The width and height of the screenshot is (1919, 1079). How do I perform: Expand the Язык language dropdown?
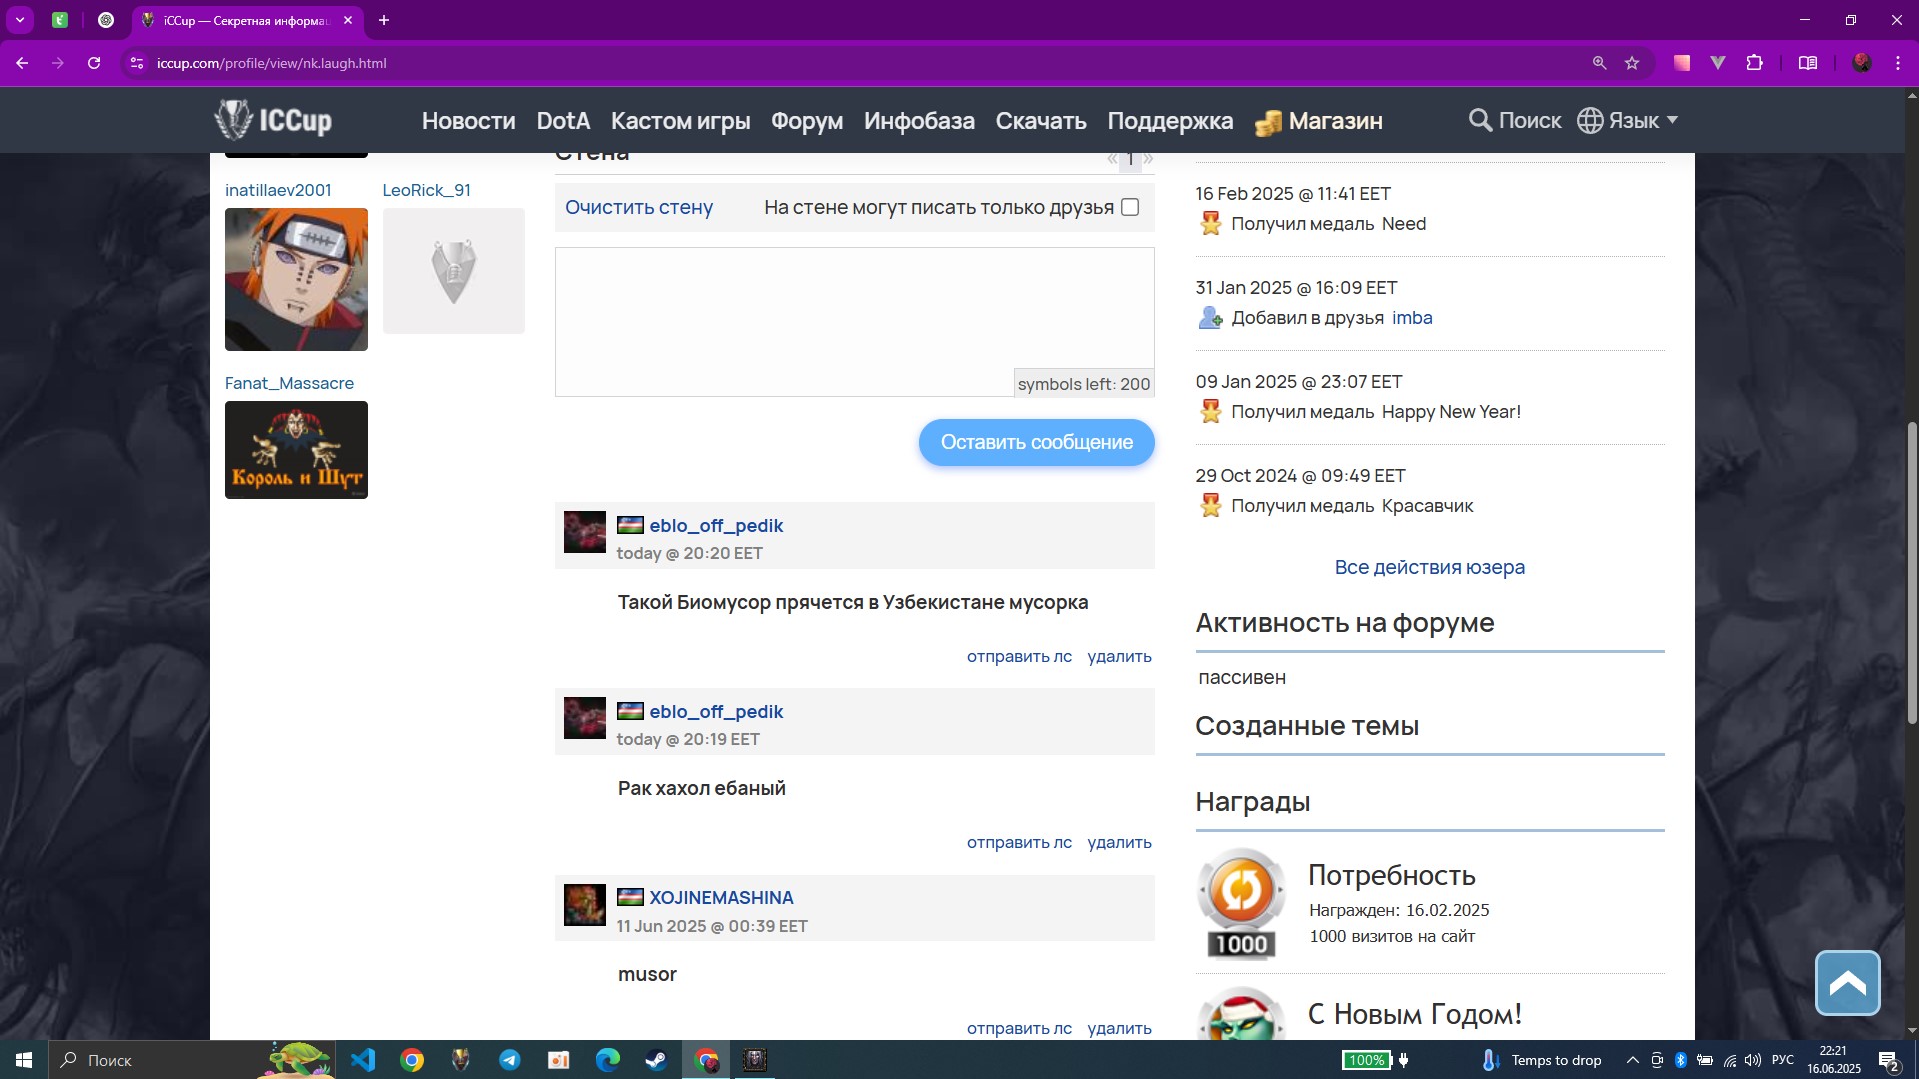(x=1643, y=120)
